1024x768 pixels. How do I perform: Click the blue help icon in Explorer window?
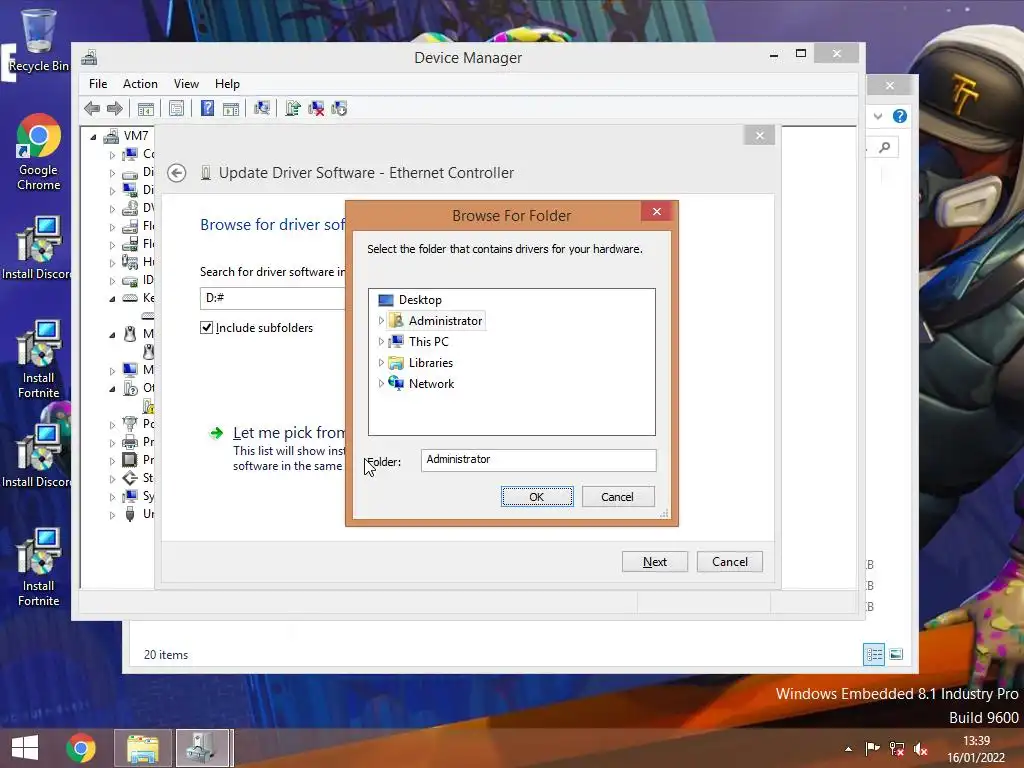900,116
